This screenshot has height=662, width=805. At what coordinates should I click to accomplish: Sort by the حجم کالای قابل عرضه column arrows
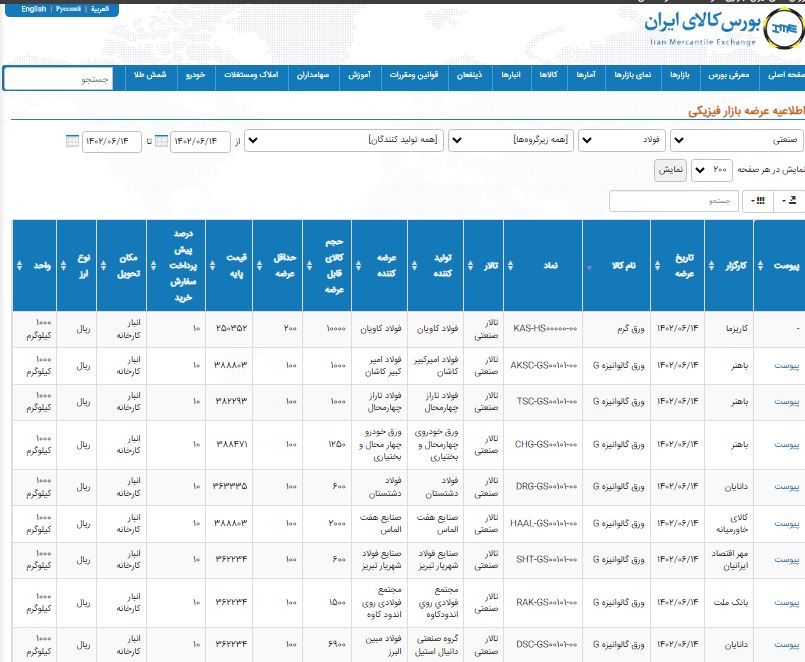tap(309, 266)
